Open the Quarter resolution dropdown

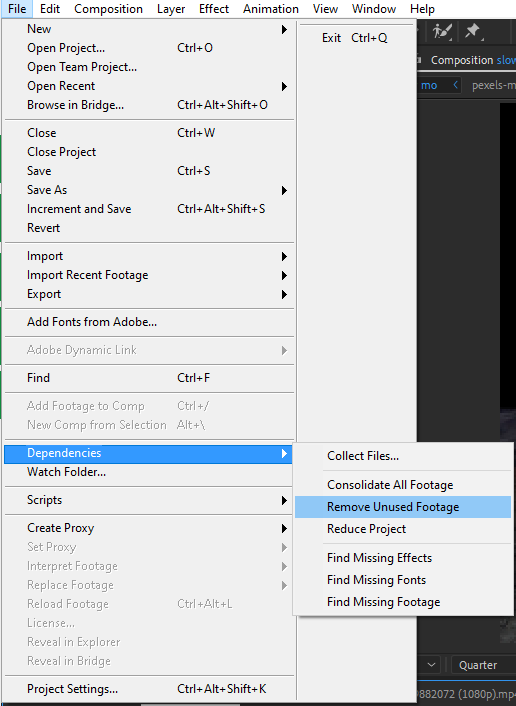[x=483, y=665]
